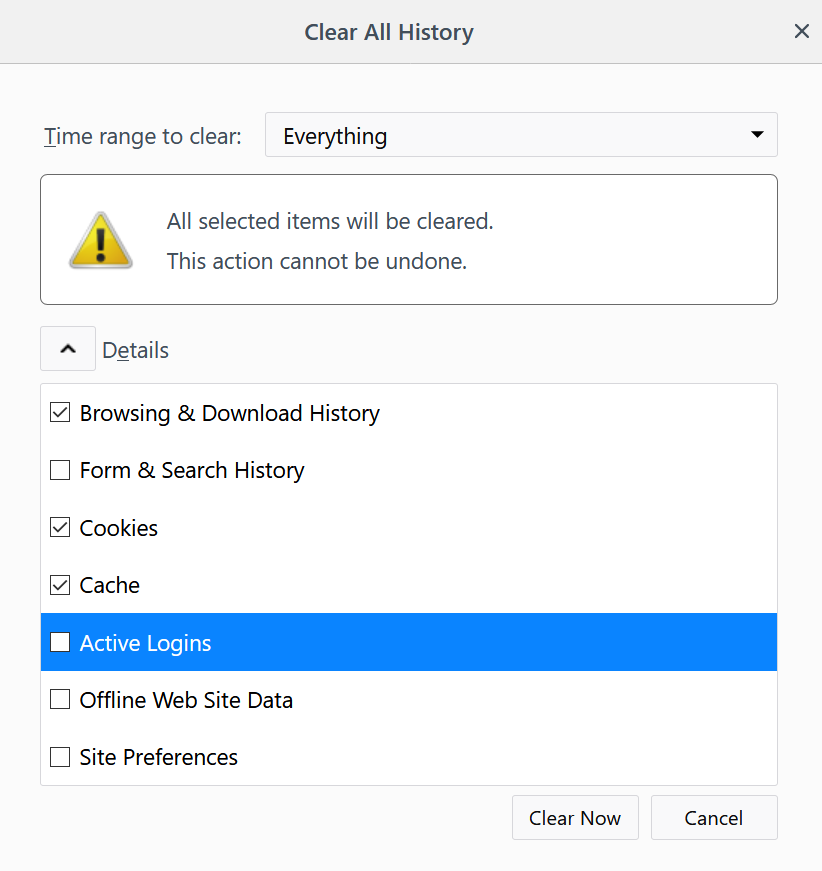This screenshot has height=871, width=822.
Task: Click the Clear Now button
Action: (575, 818)
